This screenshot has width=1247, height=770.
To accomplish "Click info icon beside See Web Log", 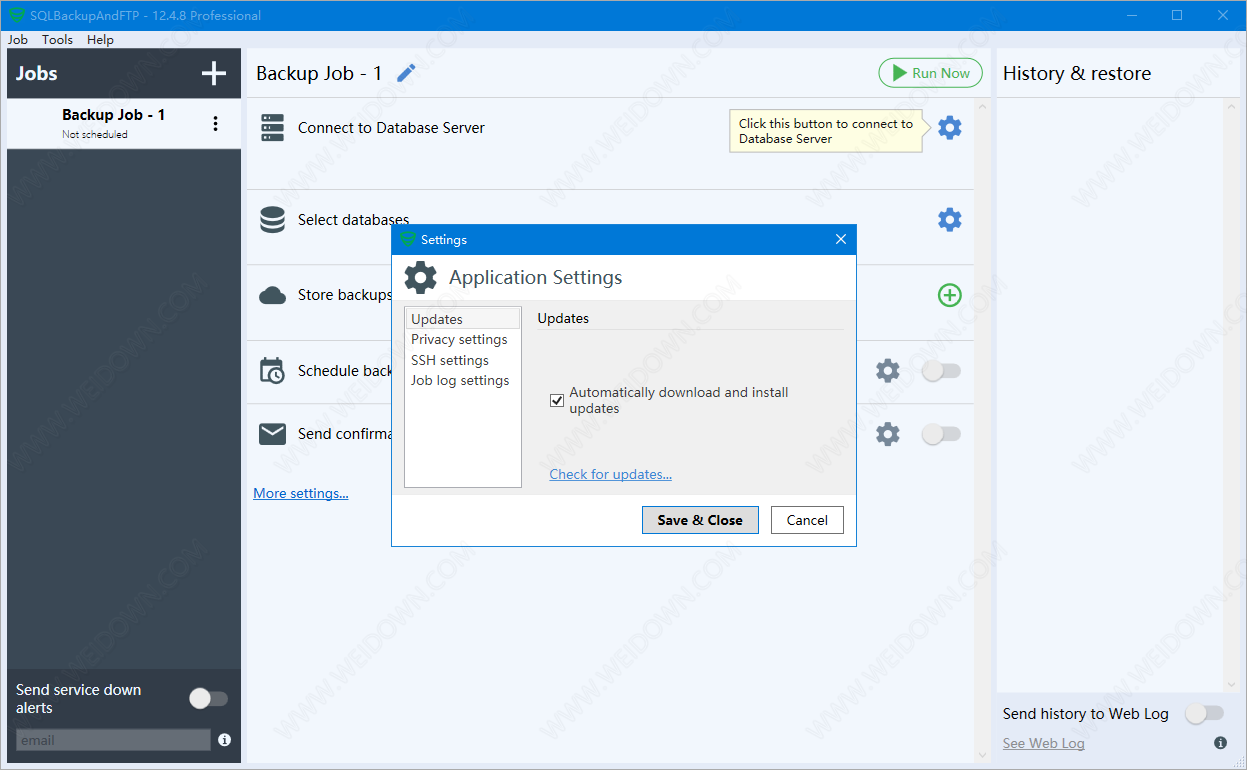I will click(1220, 743).
